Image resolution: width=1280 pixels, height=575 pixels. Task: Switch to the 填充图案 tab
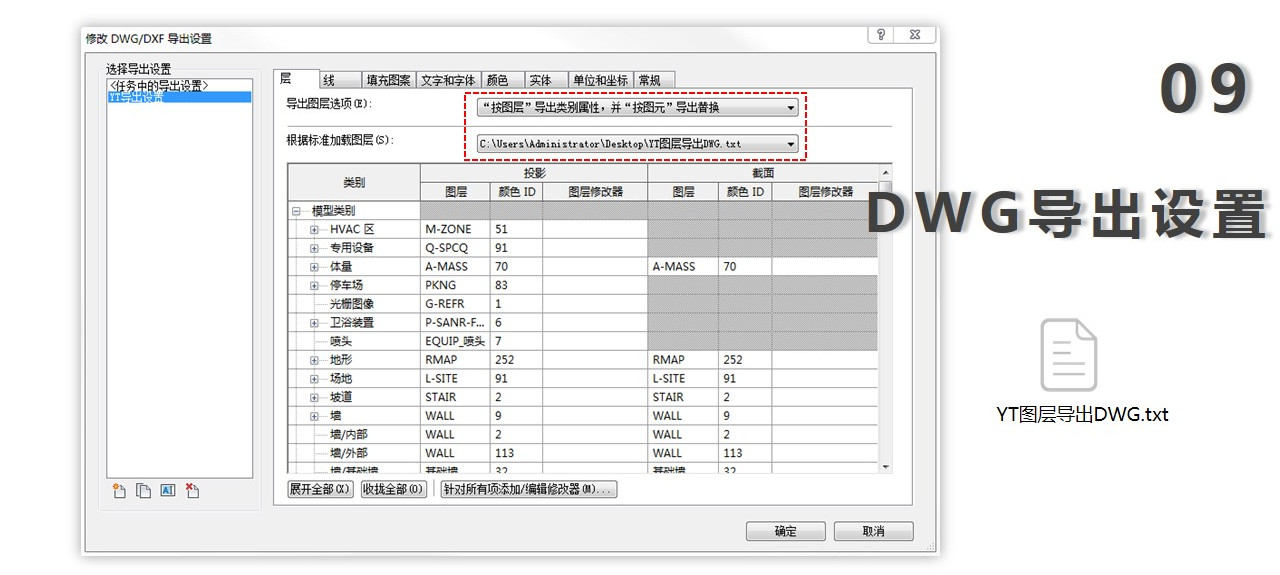point(389,80)
